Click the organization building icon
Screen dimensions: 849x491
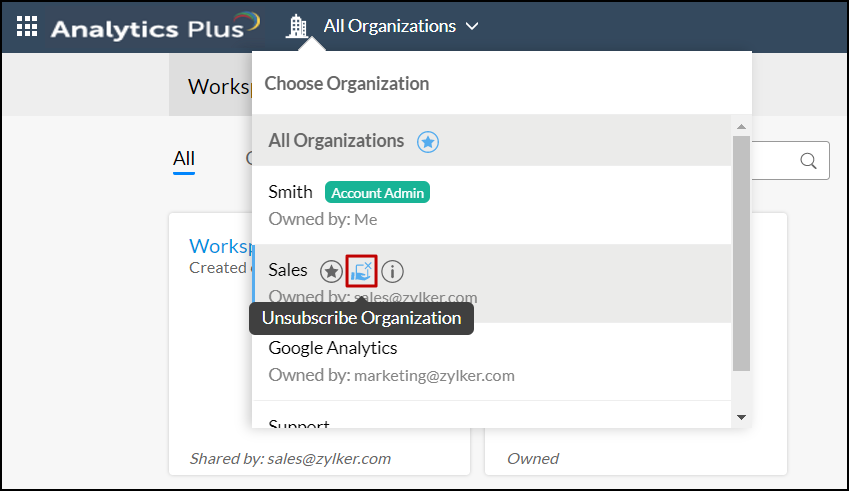click(296, 26)
